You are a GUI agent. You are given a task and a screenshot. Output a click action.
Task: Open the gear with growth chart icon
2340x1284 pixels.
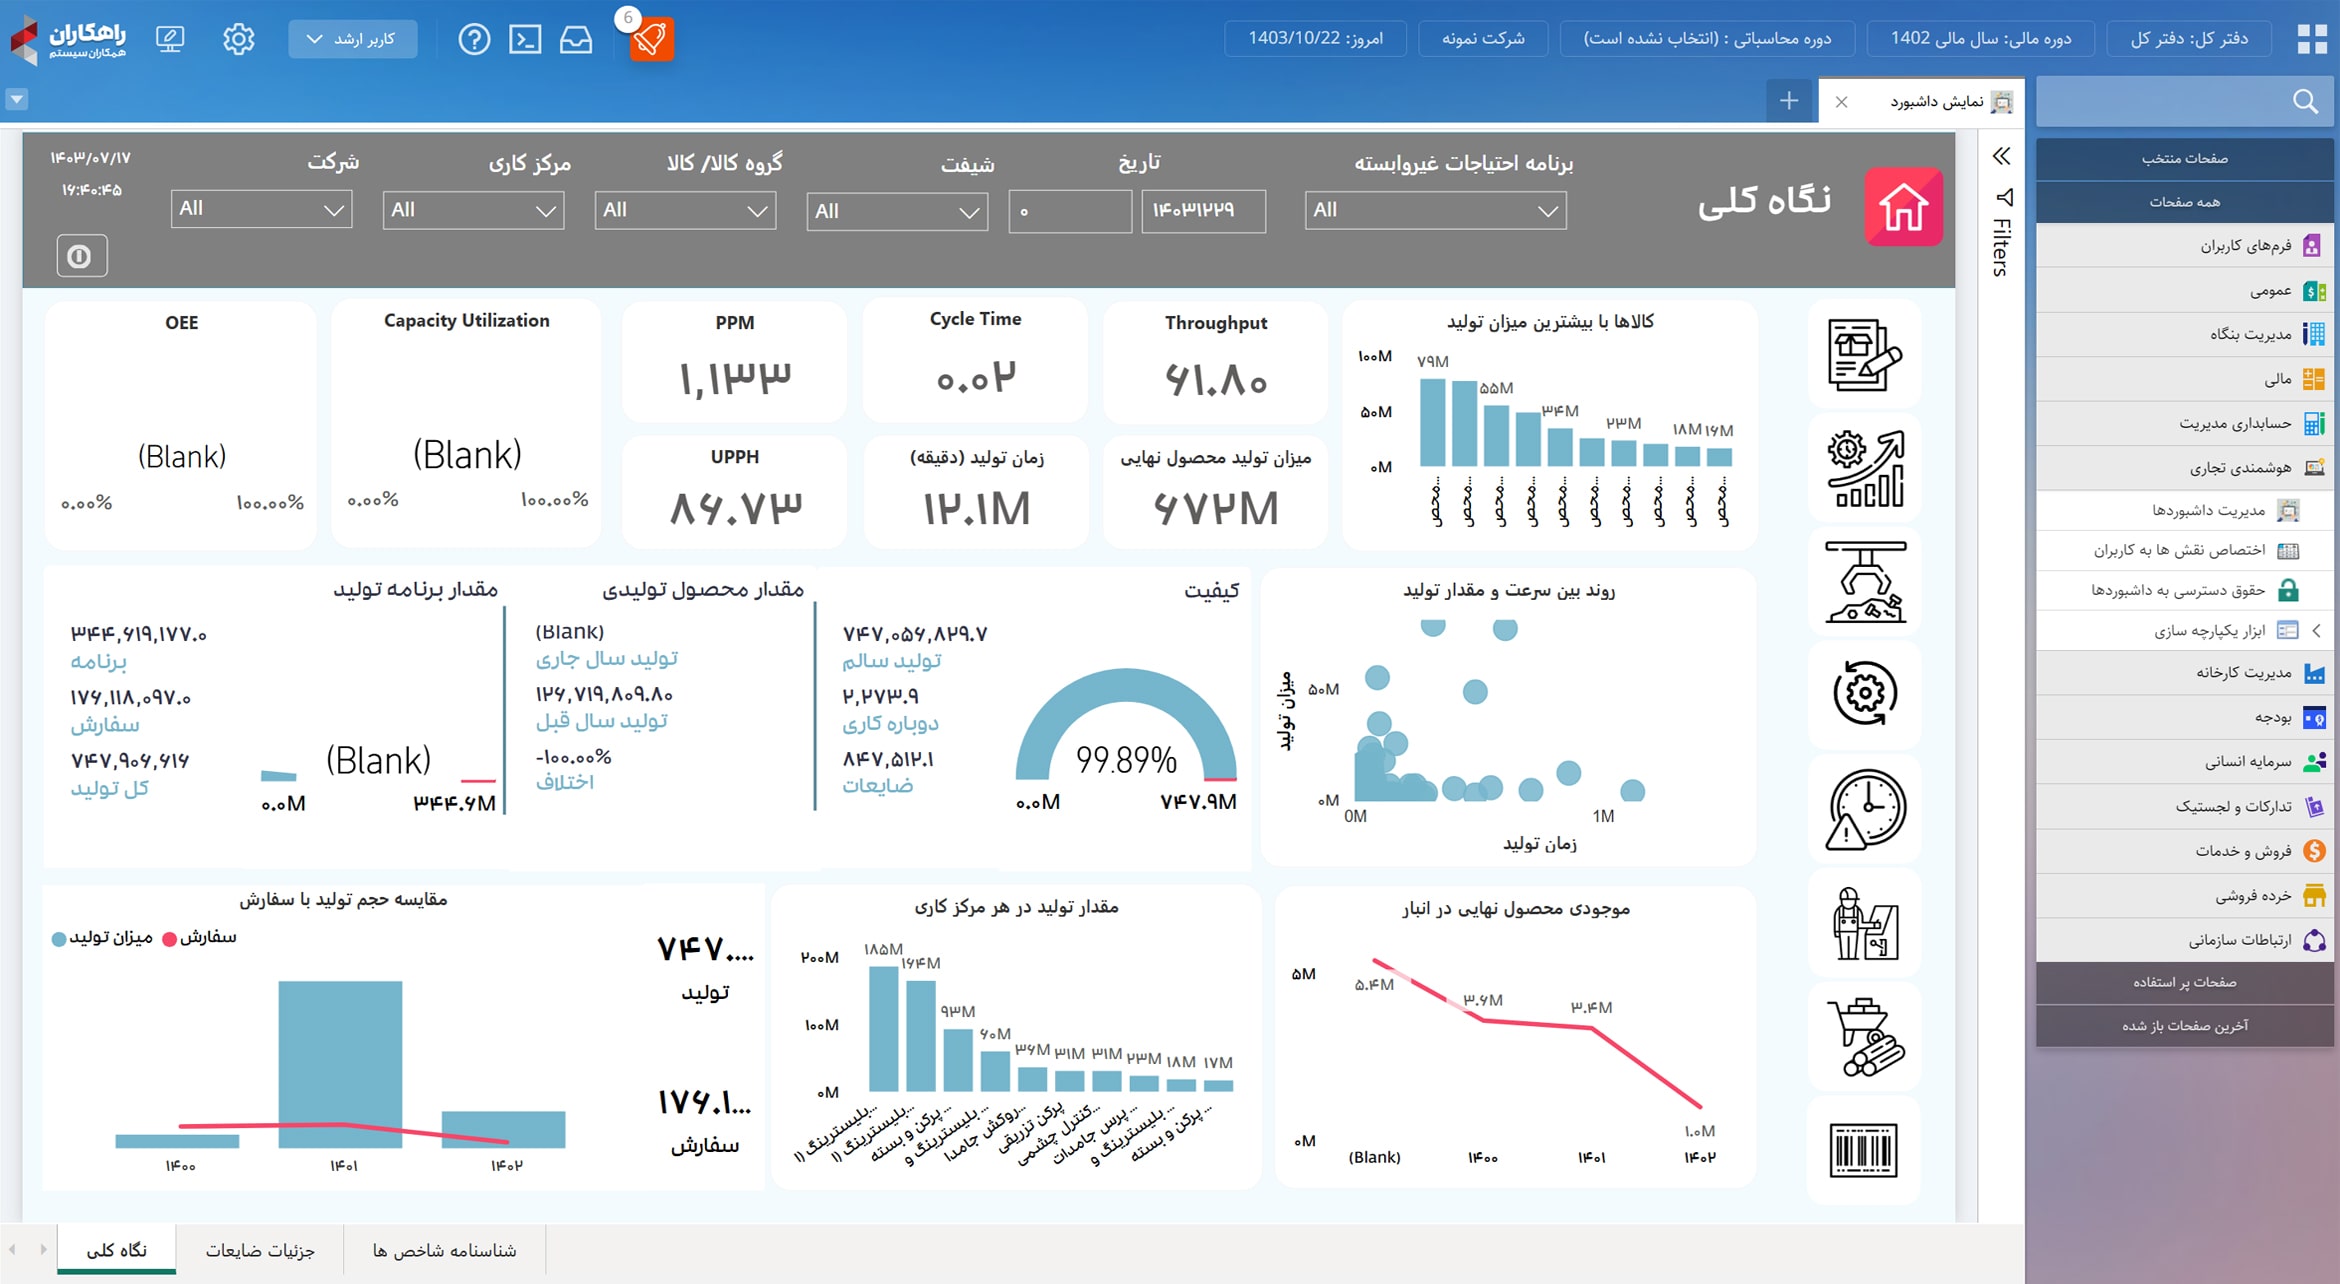[1866, 469]
